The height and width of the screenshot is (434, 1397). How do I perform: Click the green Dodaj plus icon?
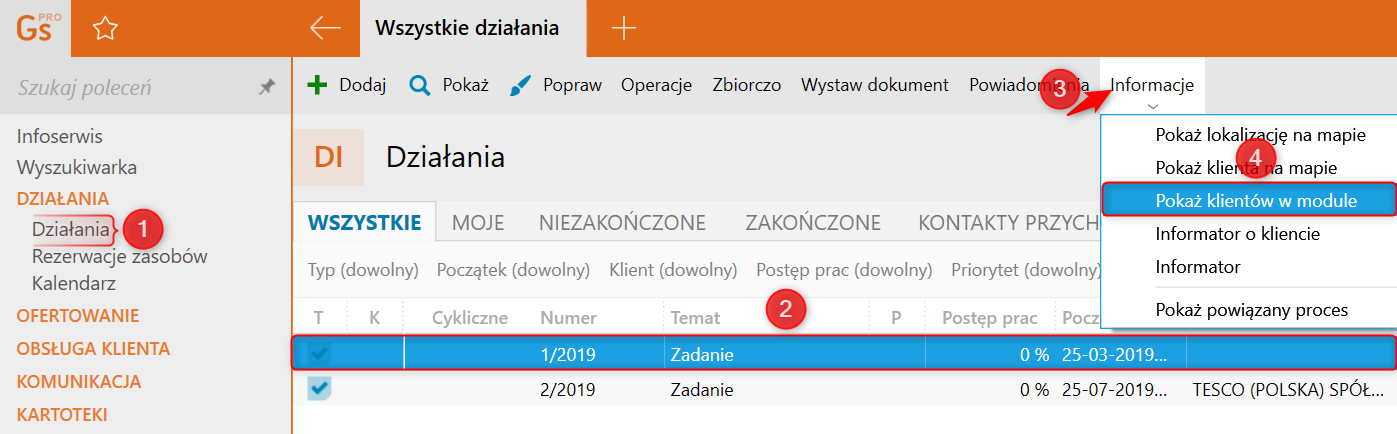pyautogui.click(x=317, y=85)
